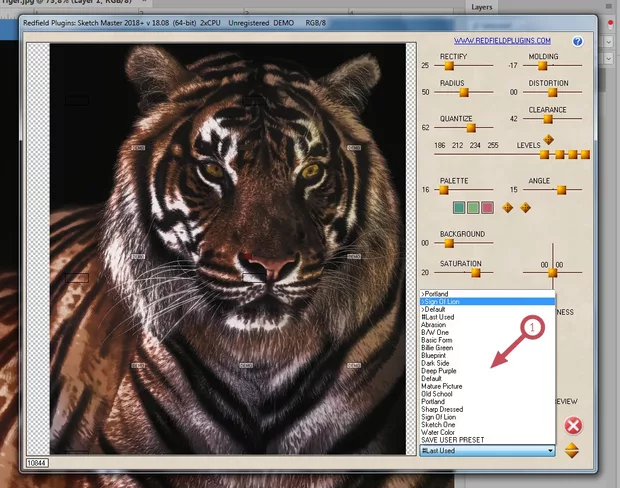Select the Old School preset
Screen dimensions: 620x488
click(437, 394)
